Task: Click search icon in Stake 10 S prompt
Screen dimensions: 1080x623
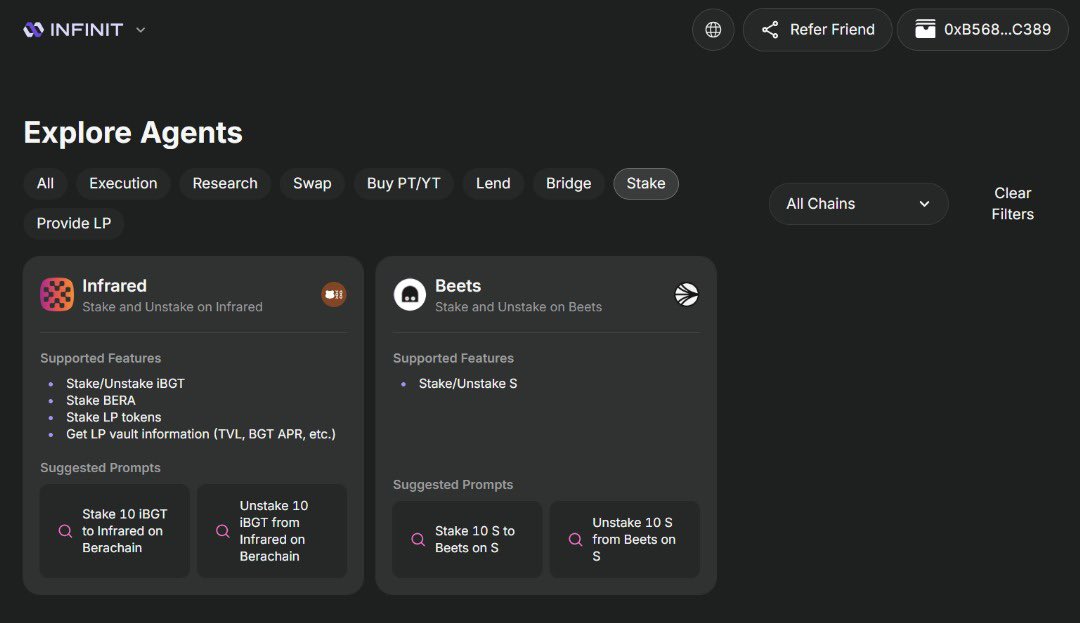Action: pyautogui.click(x=418, y=540)
